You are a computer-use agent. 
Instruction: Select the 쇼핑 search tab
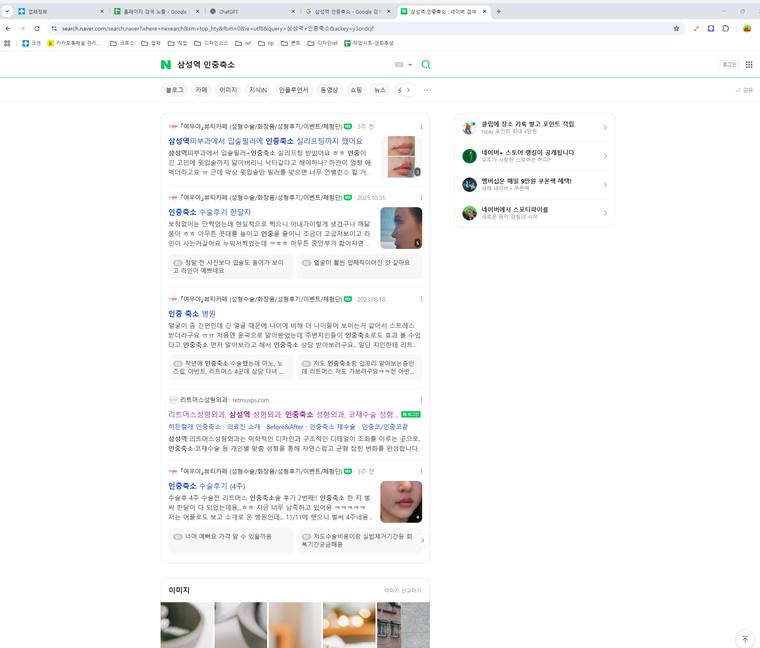pos(356,90)
